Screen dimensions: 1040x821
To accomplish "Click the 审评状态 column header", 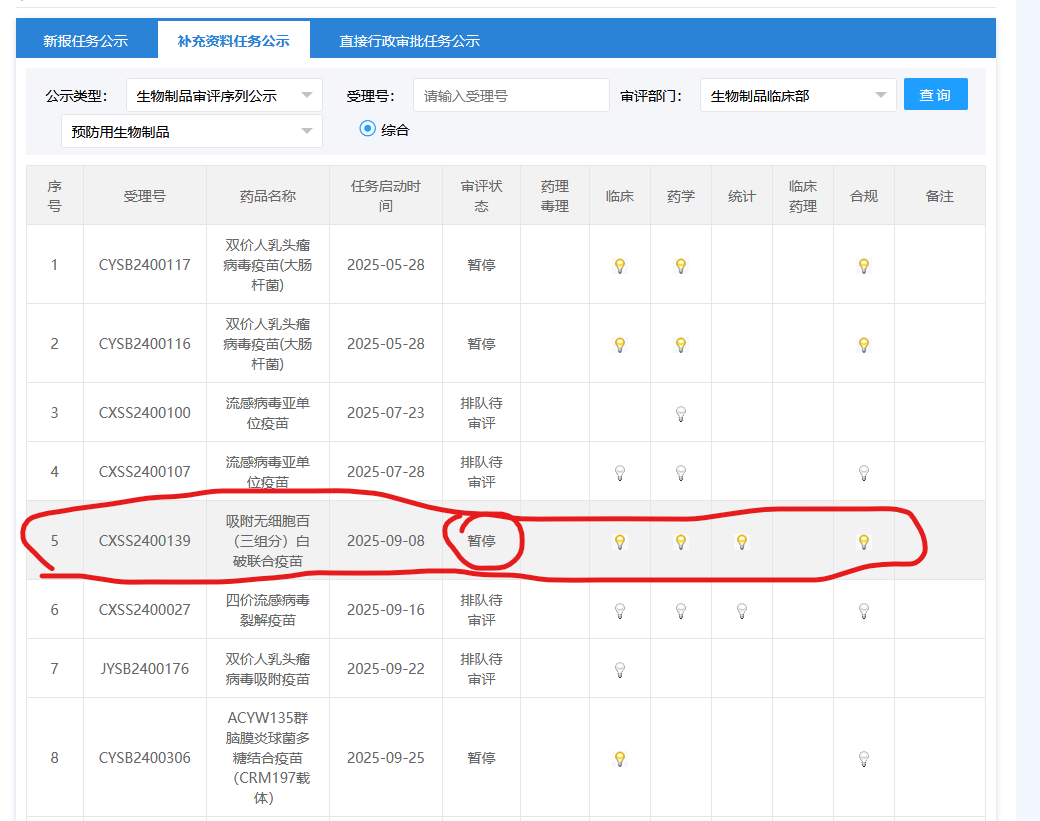I will 482,196.
